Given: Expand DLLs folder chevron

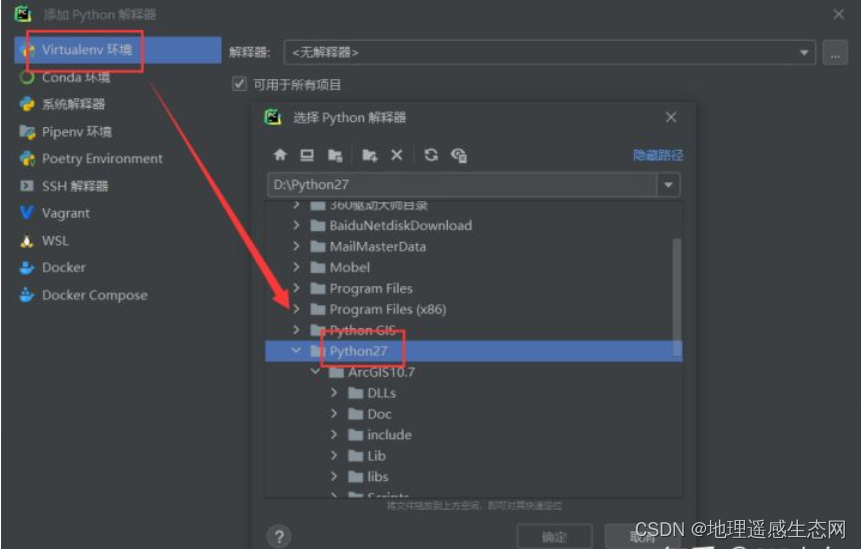Looking at the screenshot, I should point(334,393).
